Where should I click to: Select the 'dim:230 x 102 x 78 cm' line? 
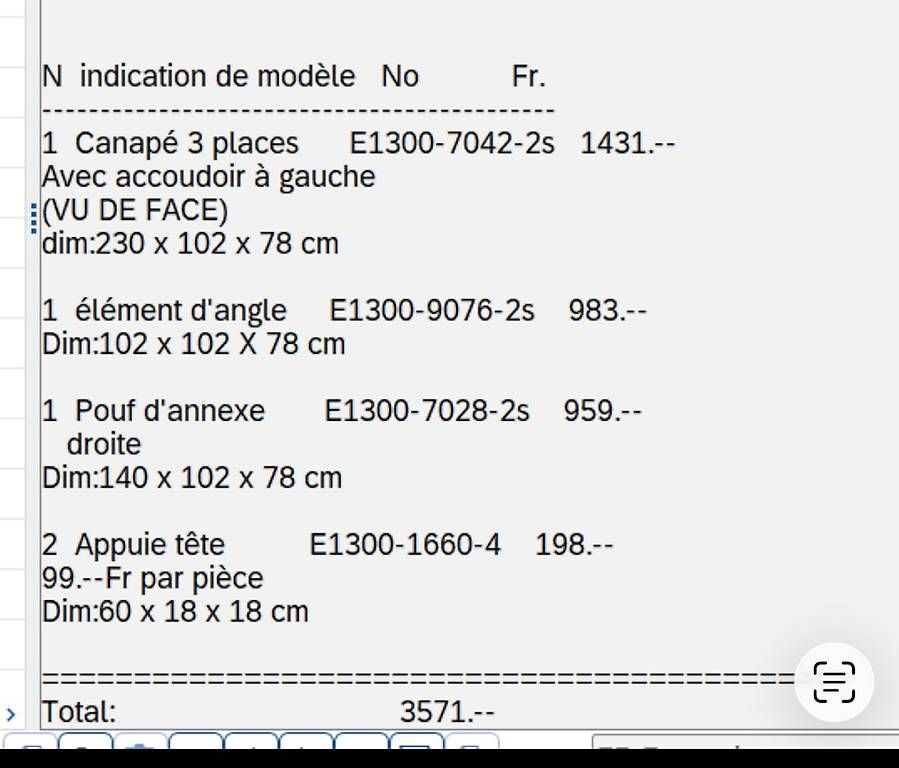coord(190,244)
